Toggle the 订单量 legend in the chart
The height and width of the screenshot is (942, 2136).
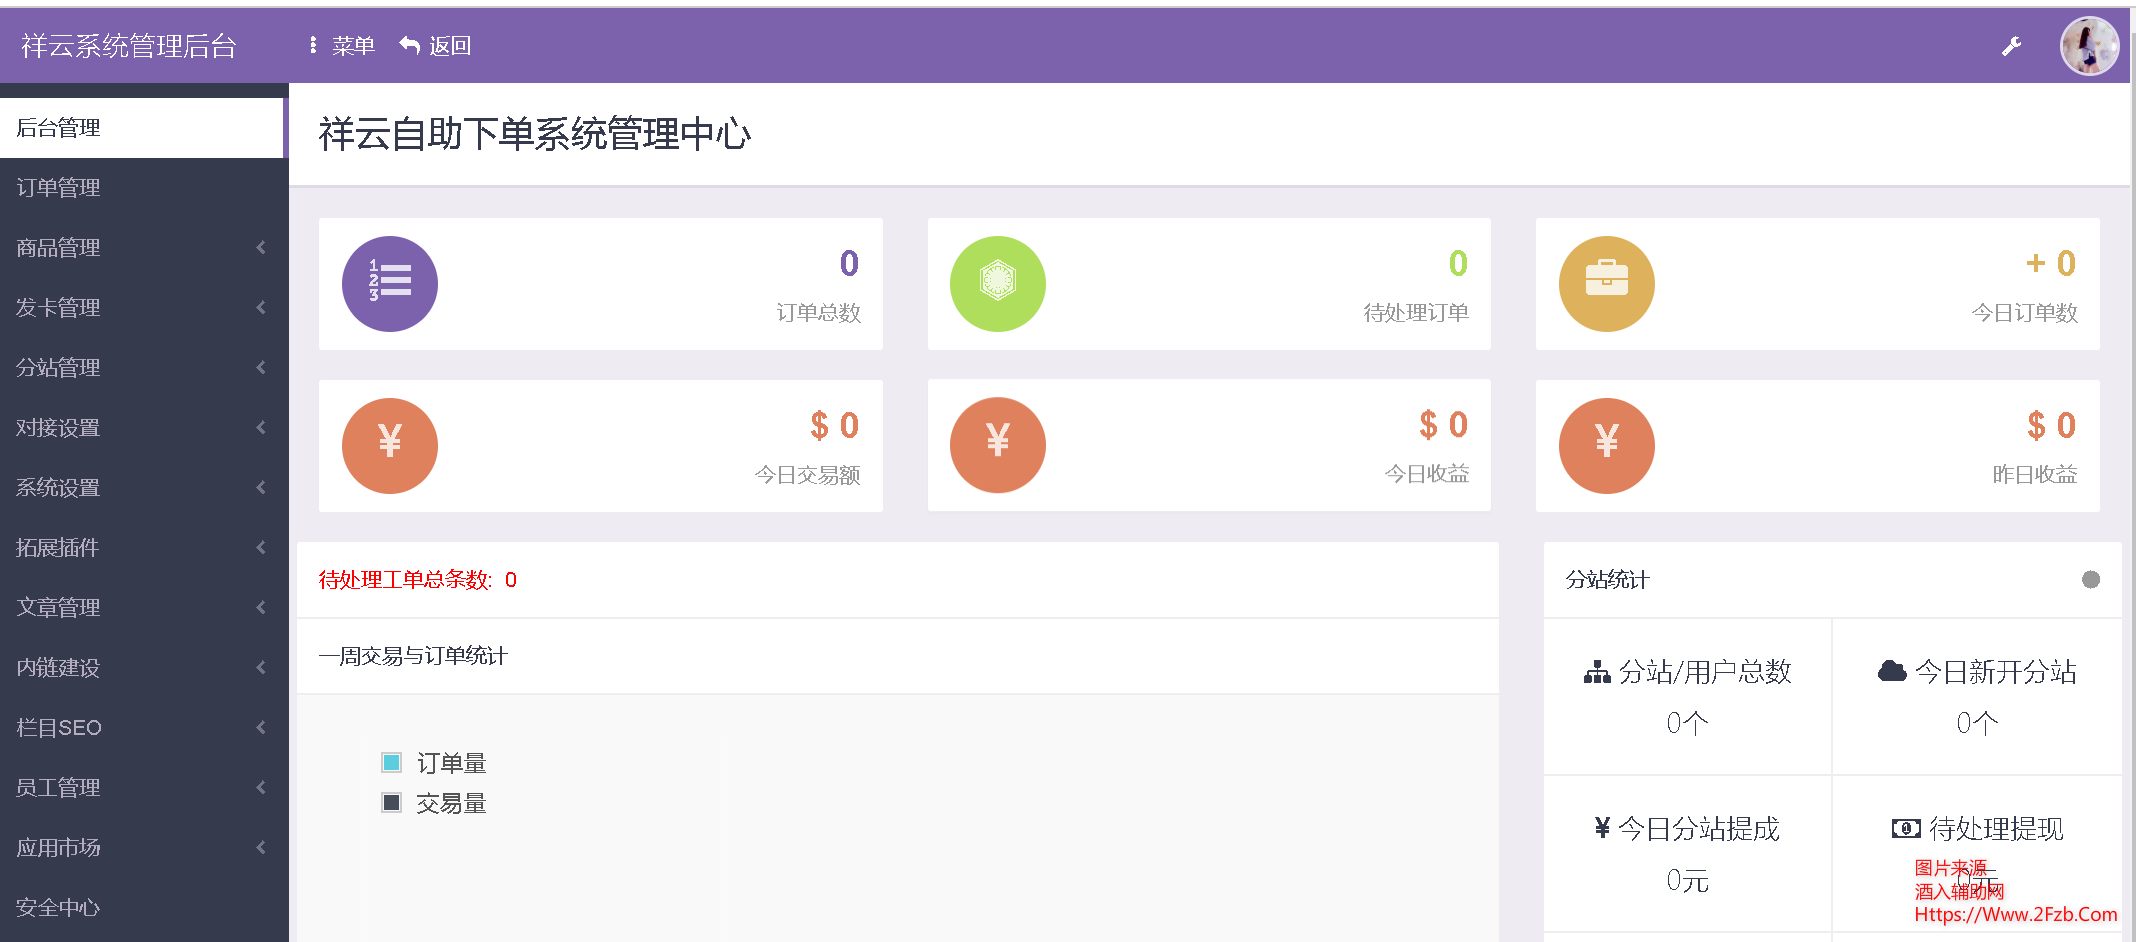click(x=451, y=762)
